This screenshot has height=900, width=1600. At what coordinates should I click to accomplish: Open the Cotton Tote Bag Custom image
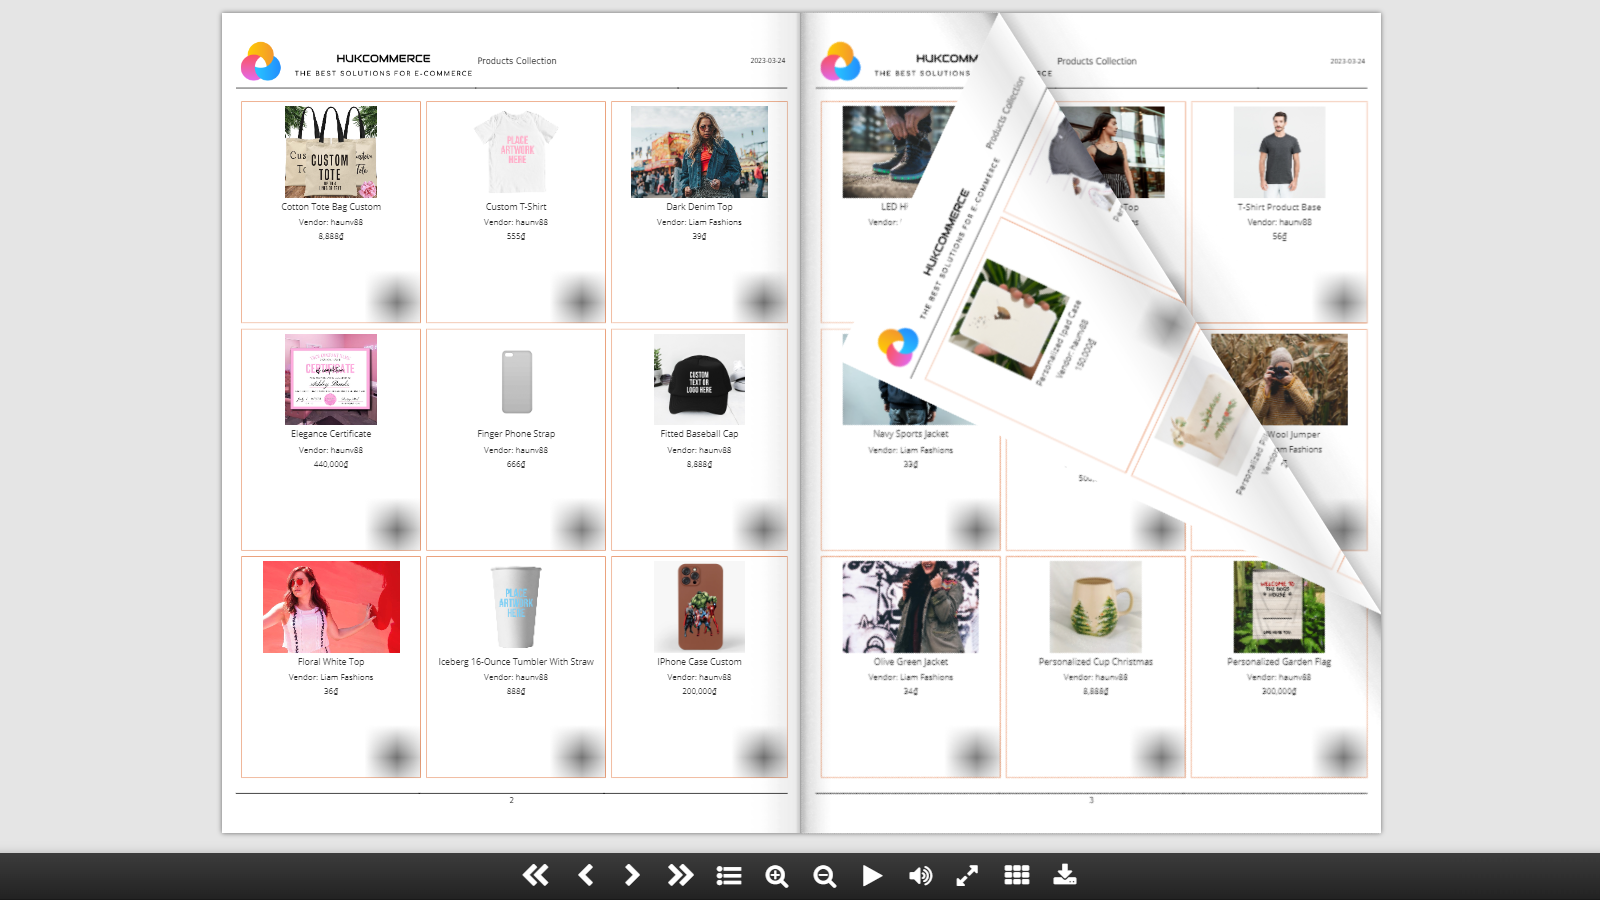[x=331, y=151]
